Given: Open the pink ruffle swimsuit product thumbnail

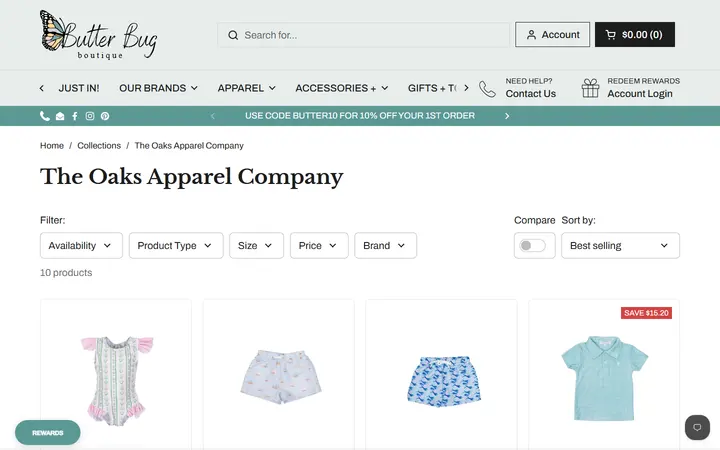Looking at the screenshot, I should (117, 381).
